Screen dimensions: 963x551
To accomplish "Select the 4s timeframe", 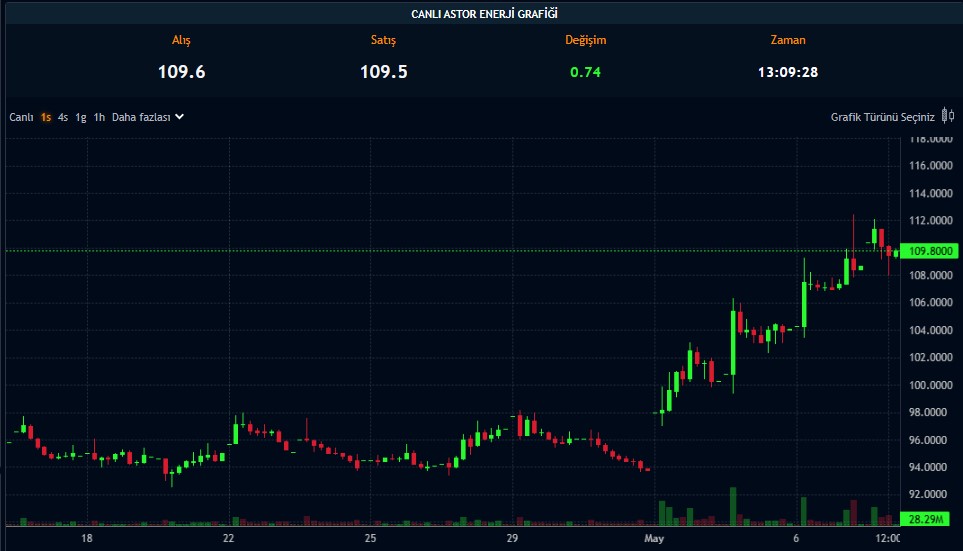I will coord(63,117).
